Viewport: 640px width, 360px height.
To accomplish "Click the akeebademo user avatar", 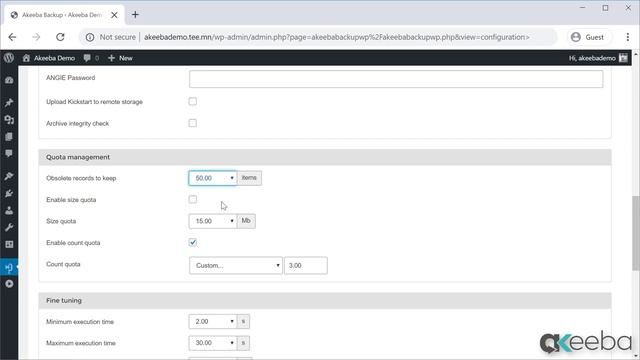I will coord(623,58).
